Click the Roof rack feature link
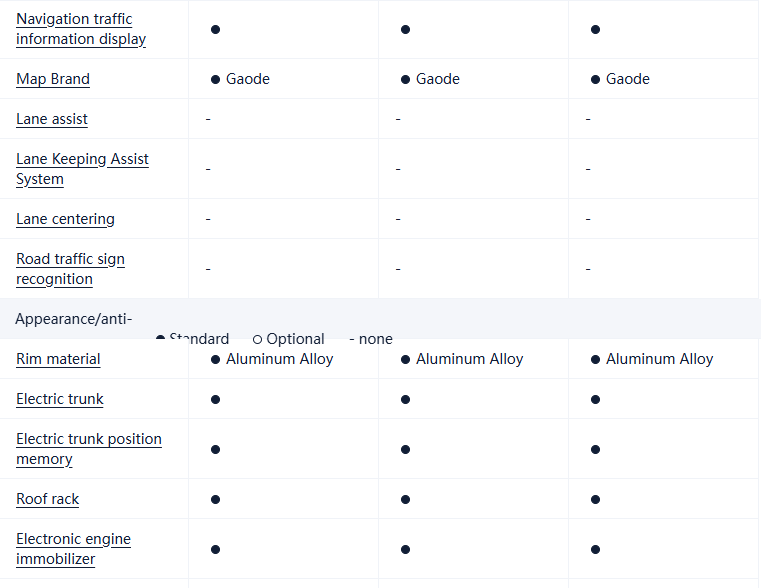This screenshot has width=768, height=588. coord(47,499)
